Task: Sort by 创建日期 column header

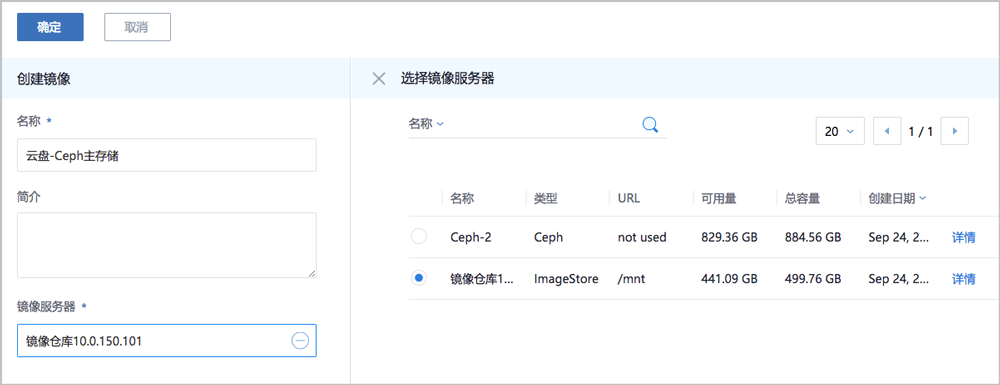Action: pyautogui.click(x=897, y=198)
